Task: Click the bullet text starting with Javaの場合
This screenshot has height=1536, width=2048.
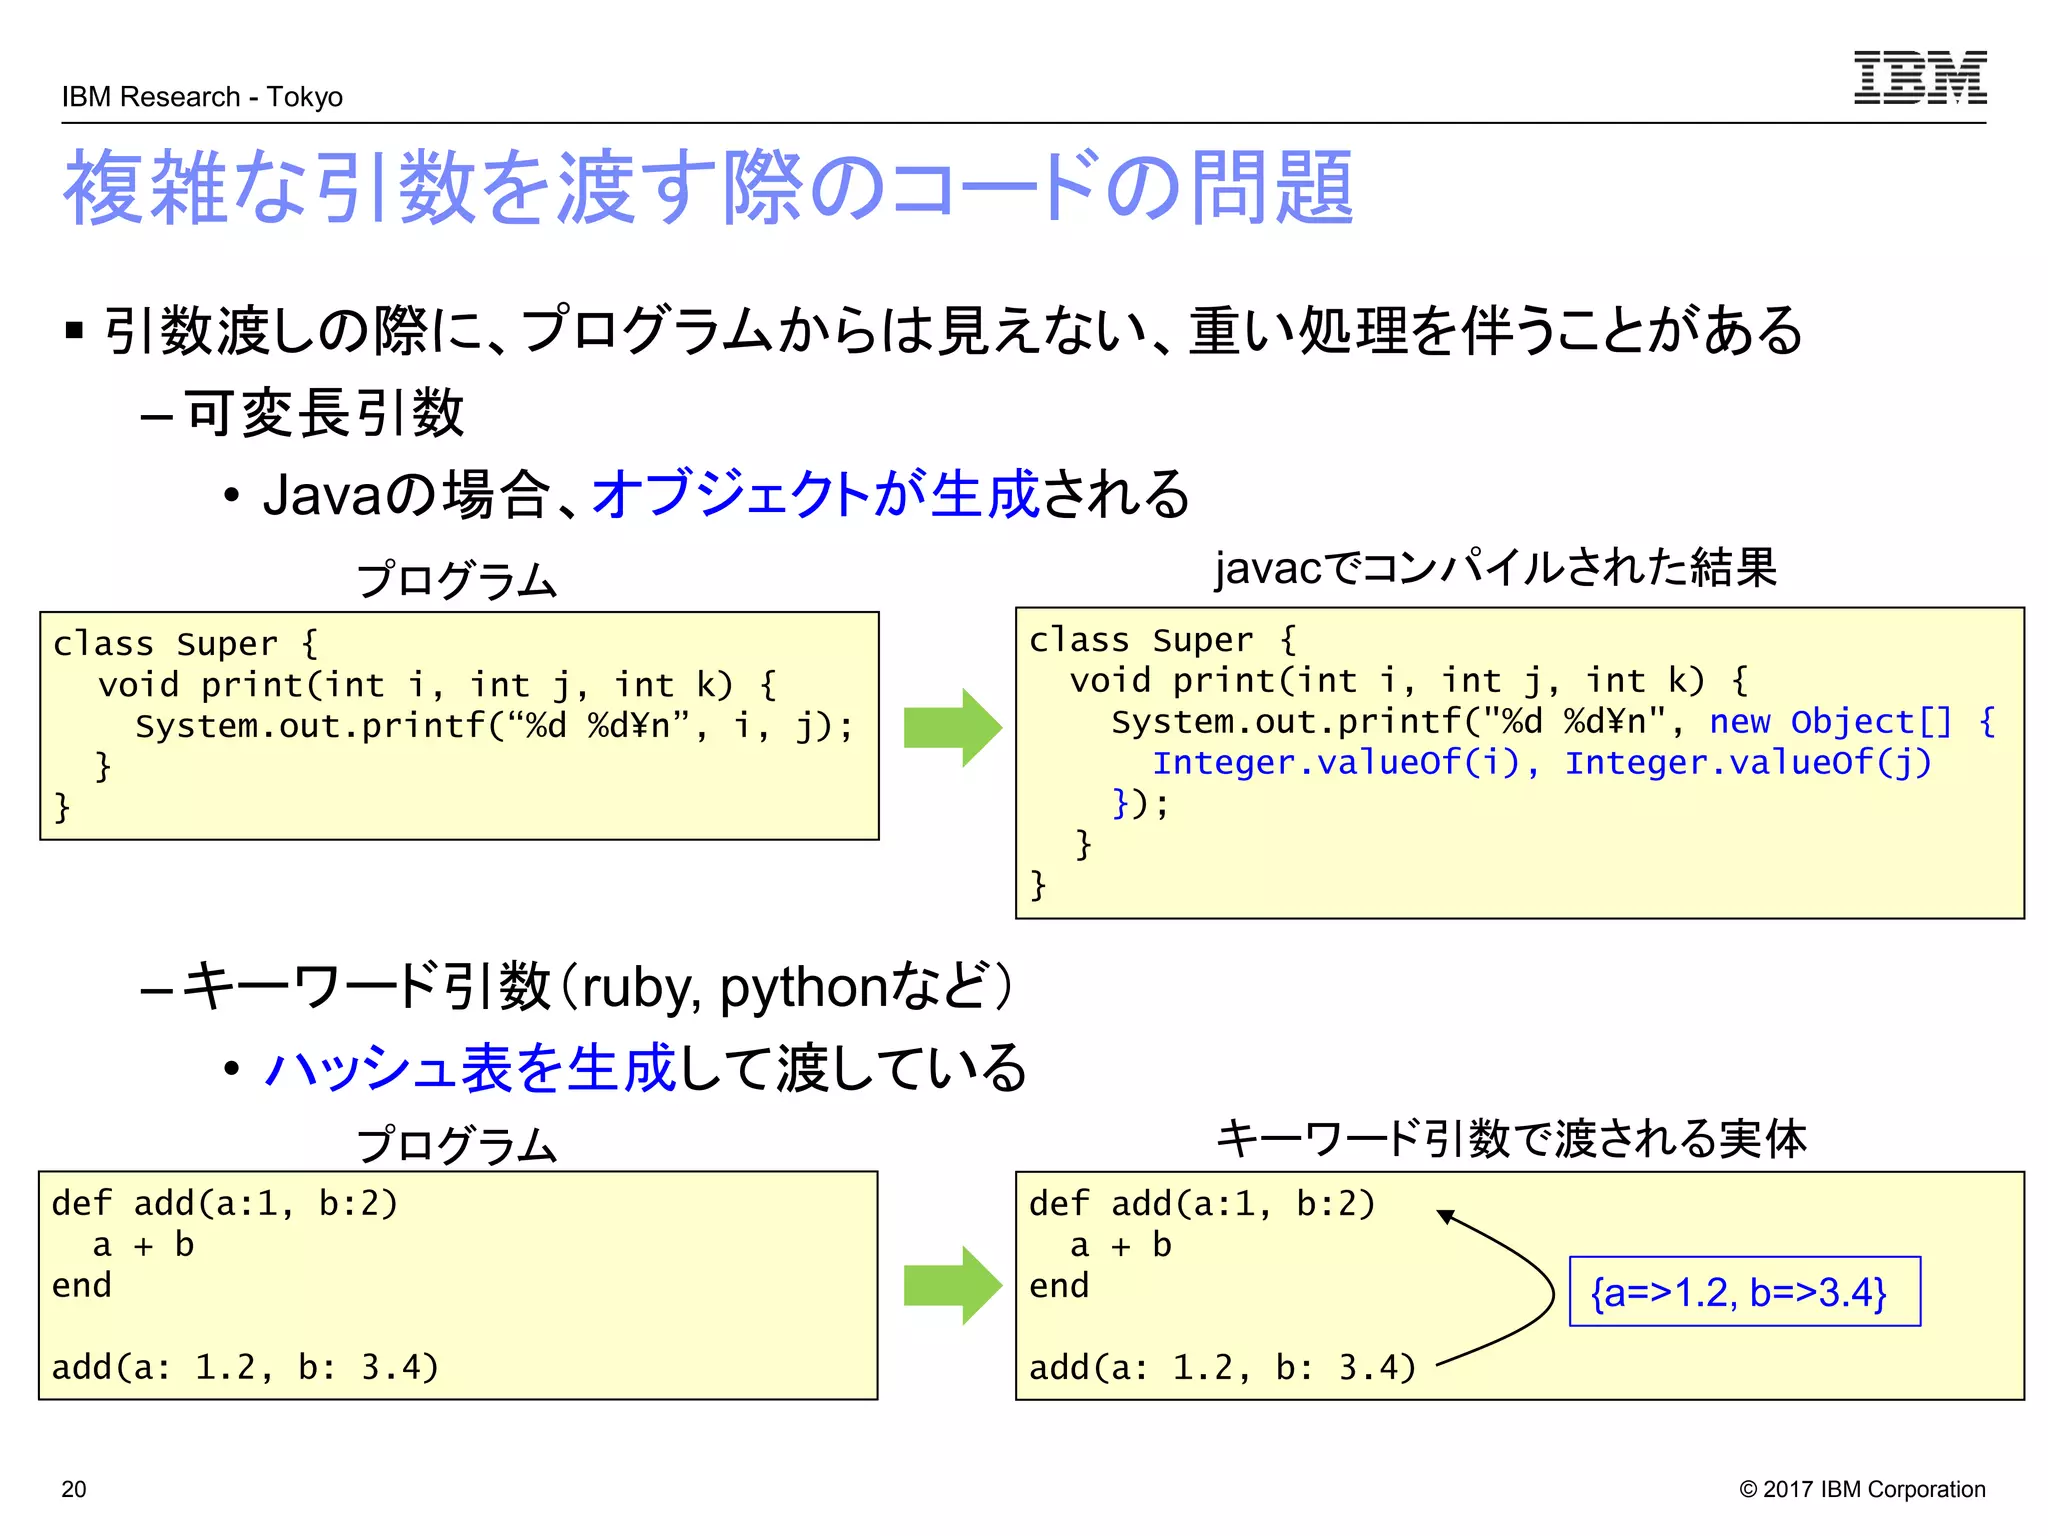Action: tap(726, 494)
